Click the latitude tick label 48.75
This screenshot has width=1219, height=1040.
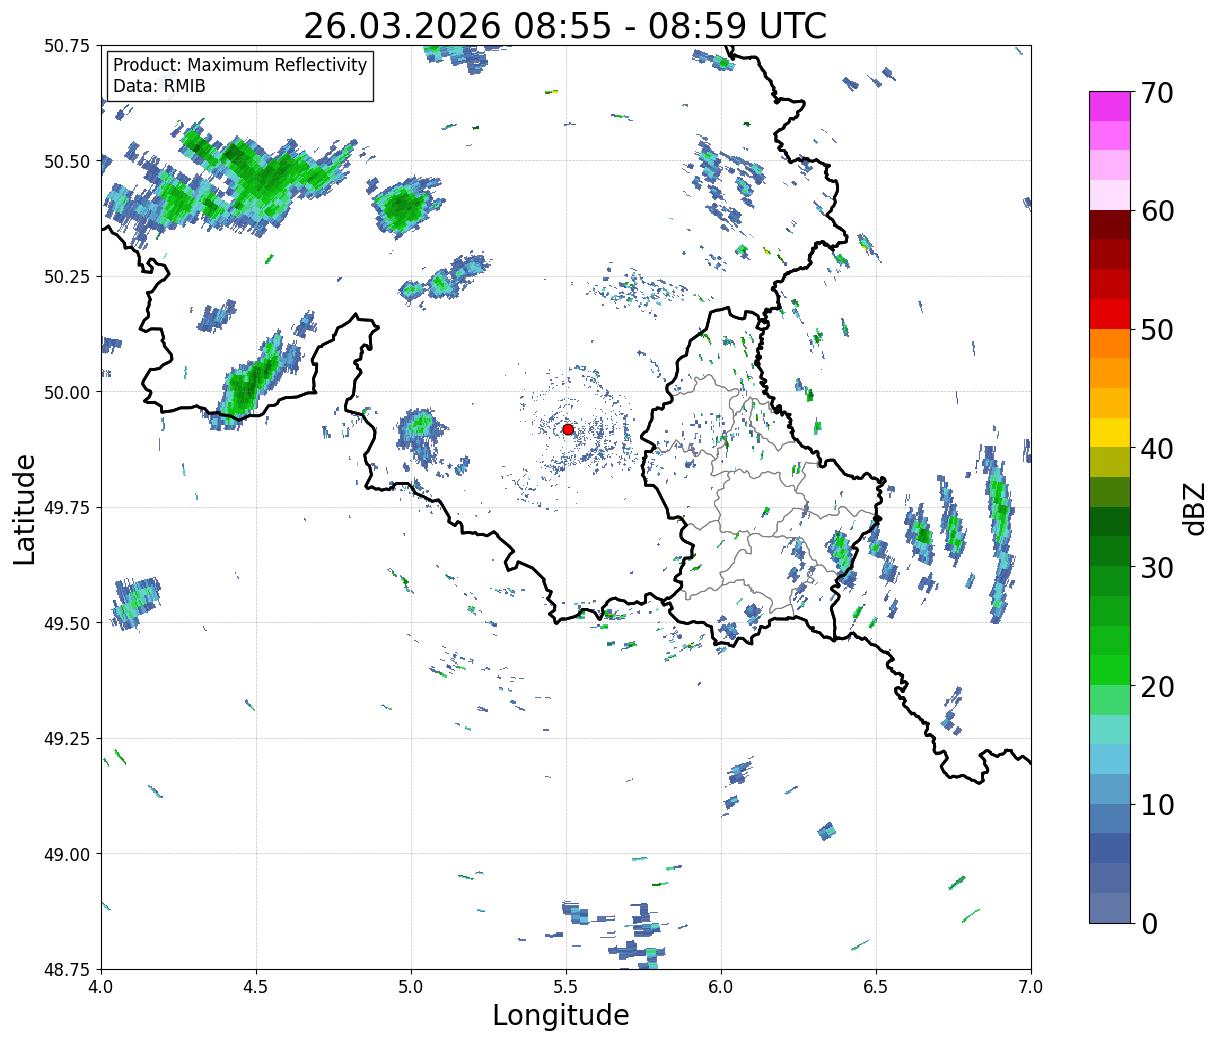click(x=67, y=969)
